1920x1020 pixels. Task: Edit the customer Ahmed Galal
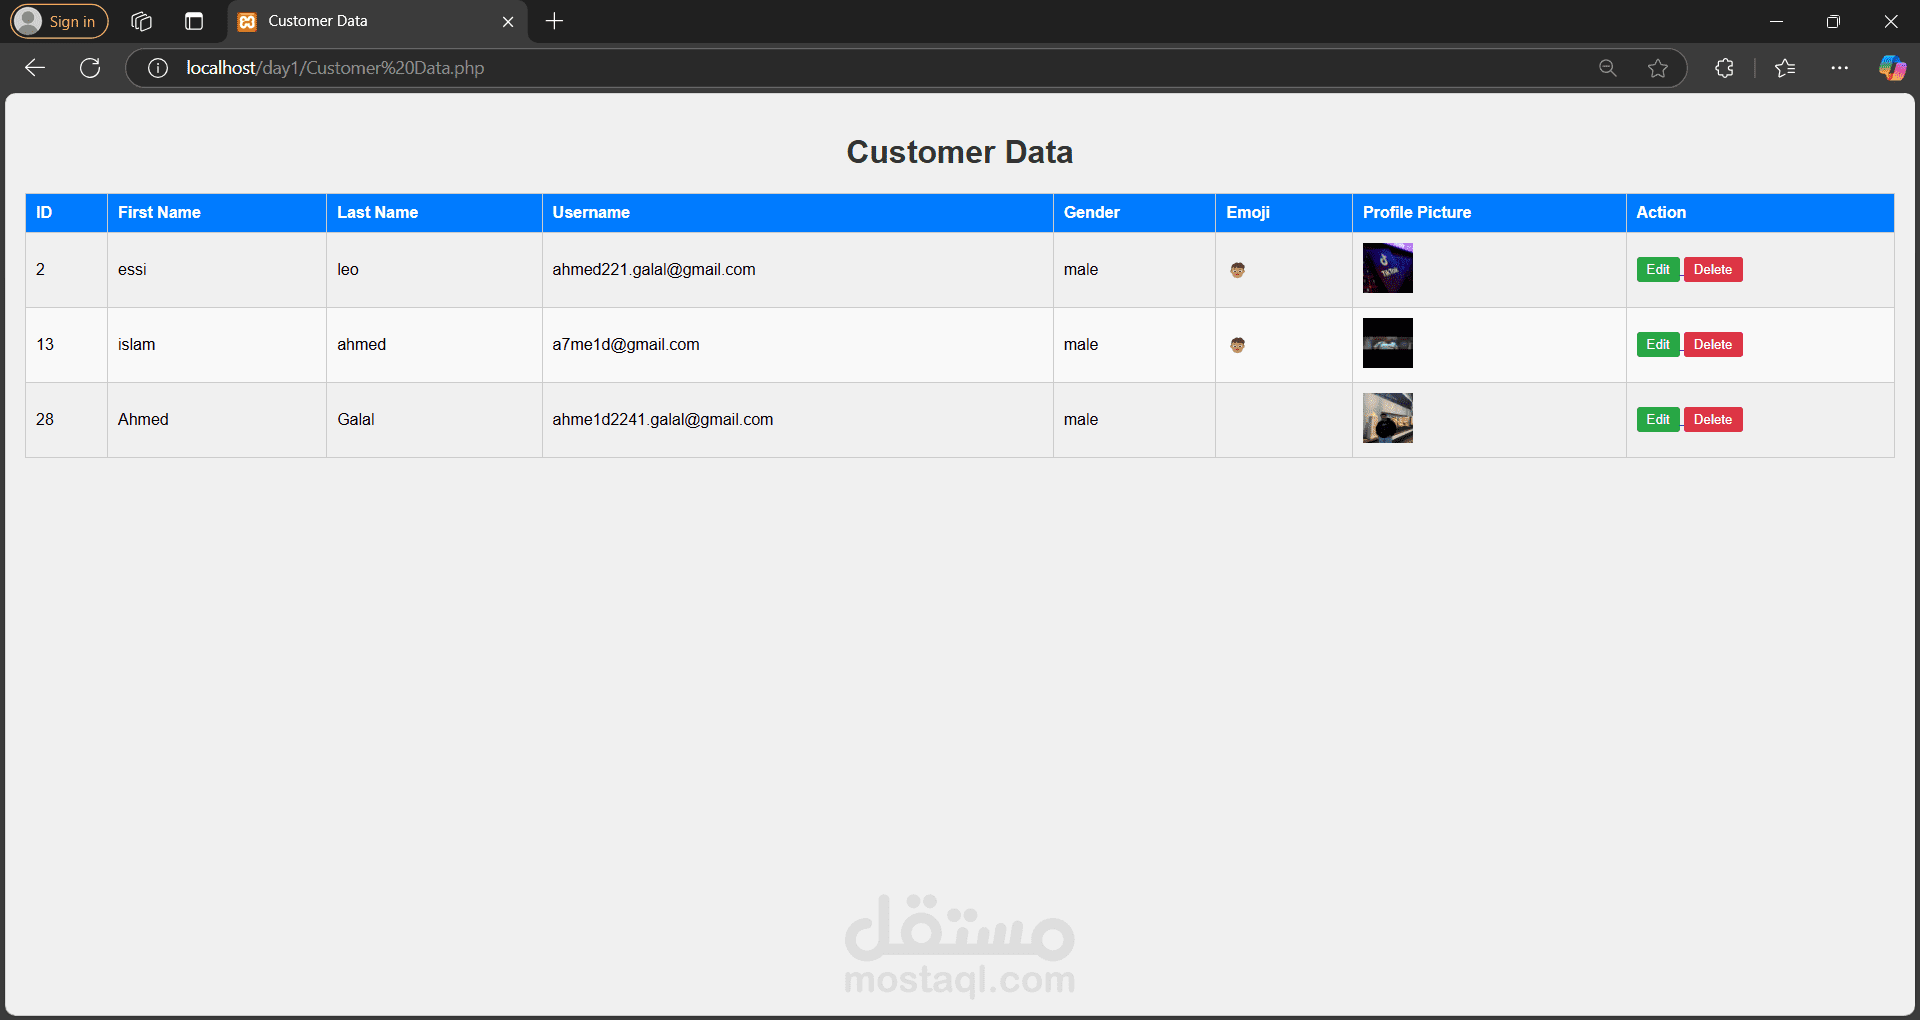[1658, 420]
